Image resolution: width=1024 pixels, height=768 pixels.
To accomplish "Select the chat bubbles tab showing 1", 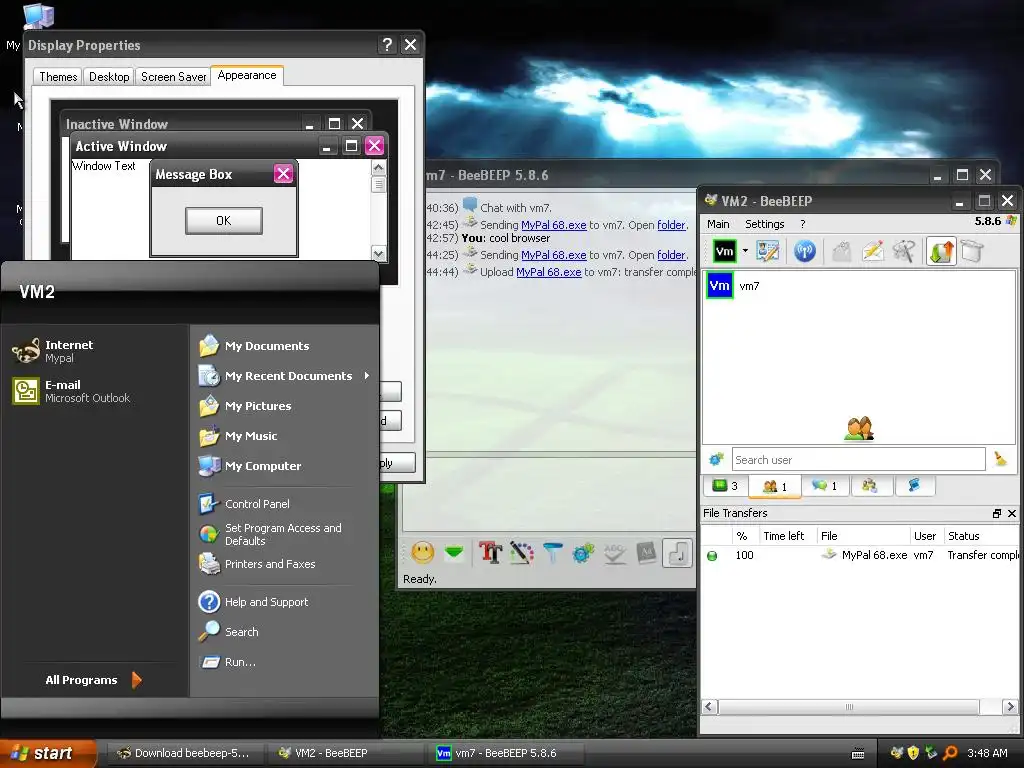I will pyautogui.click(x=824, y=485).
